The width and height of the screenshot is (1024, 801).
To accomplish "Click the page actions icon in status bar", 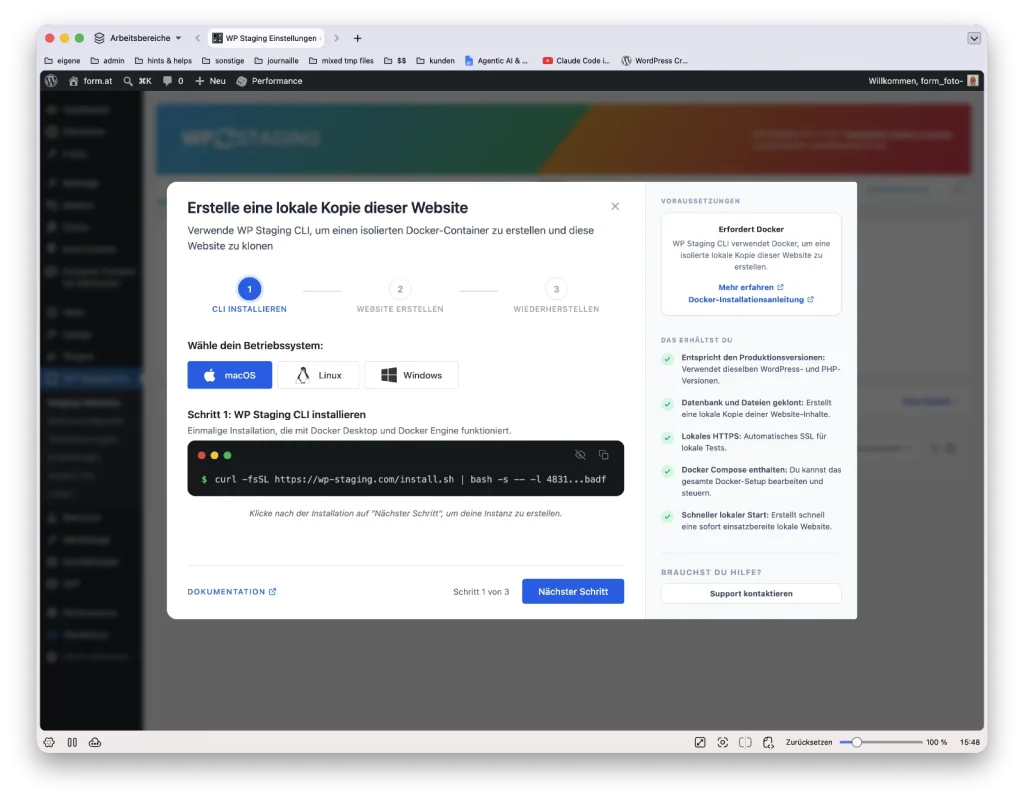I will pos(700,742).
